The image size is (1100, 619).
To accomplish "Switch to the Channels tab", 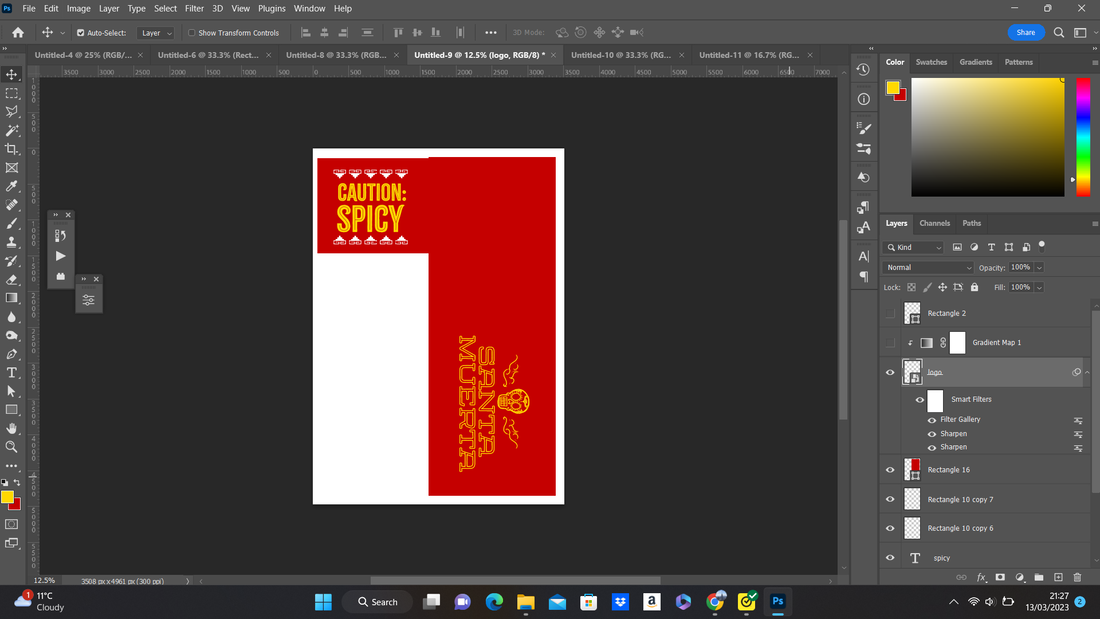I will pyautogui.click(x=934, y=223).
